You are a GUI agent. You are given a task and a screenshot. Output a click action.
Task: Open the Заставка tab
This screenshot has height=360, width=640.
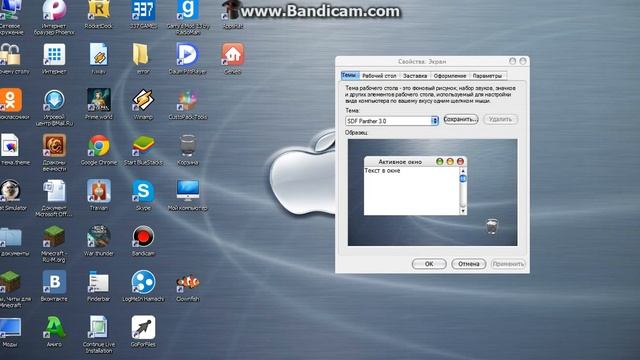click(x=415, y=76)
